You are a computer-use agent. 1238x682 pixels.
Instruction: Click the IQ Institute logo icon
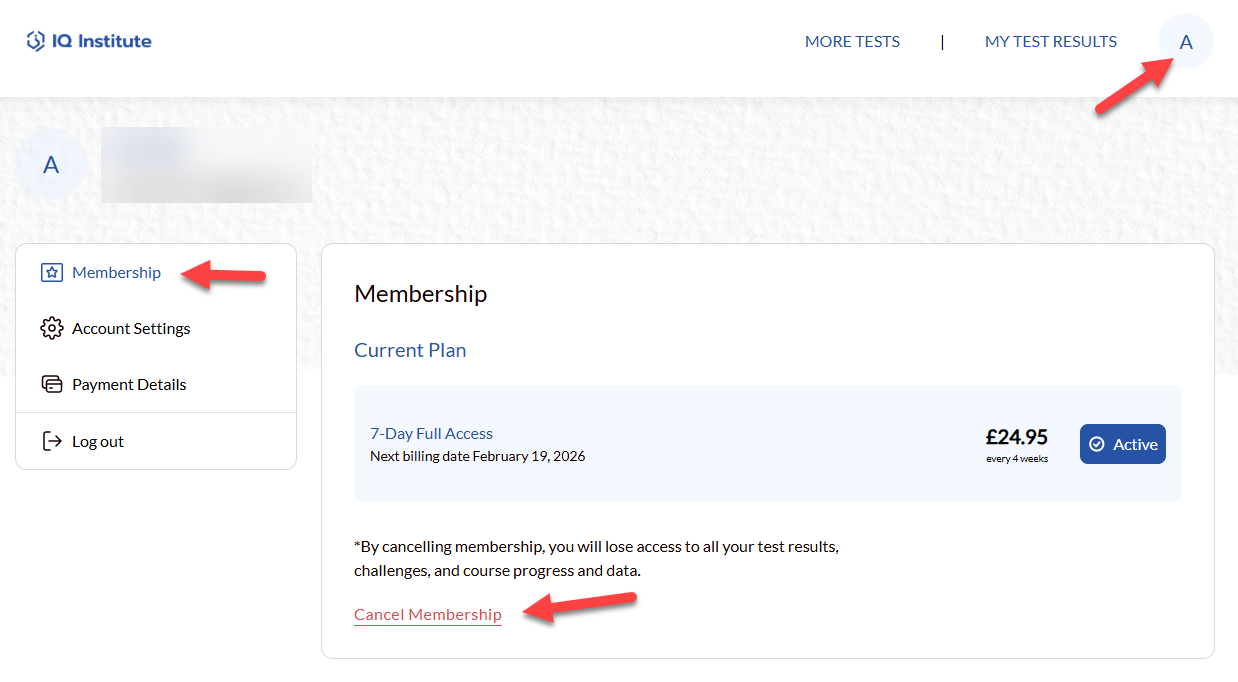[36, 41]
